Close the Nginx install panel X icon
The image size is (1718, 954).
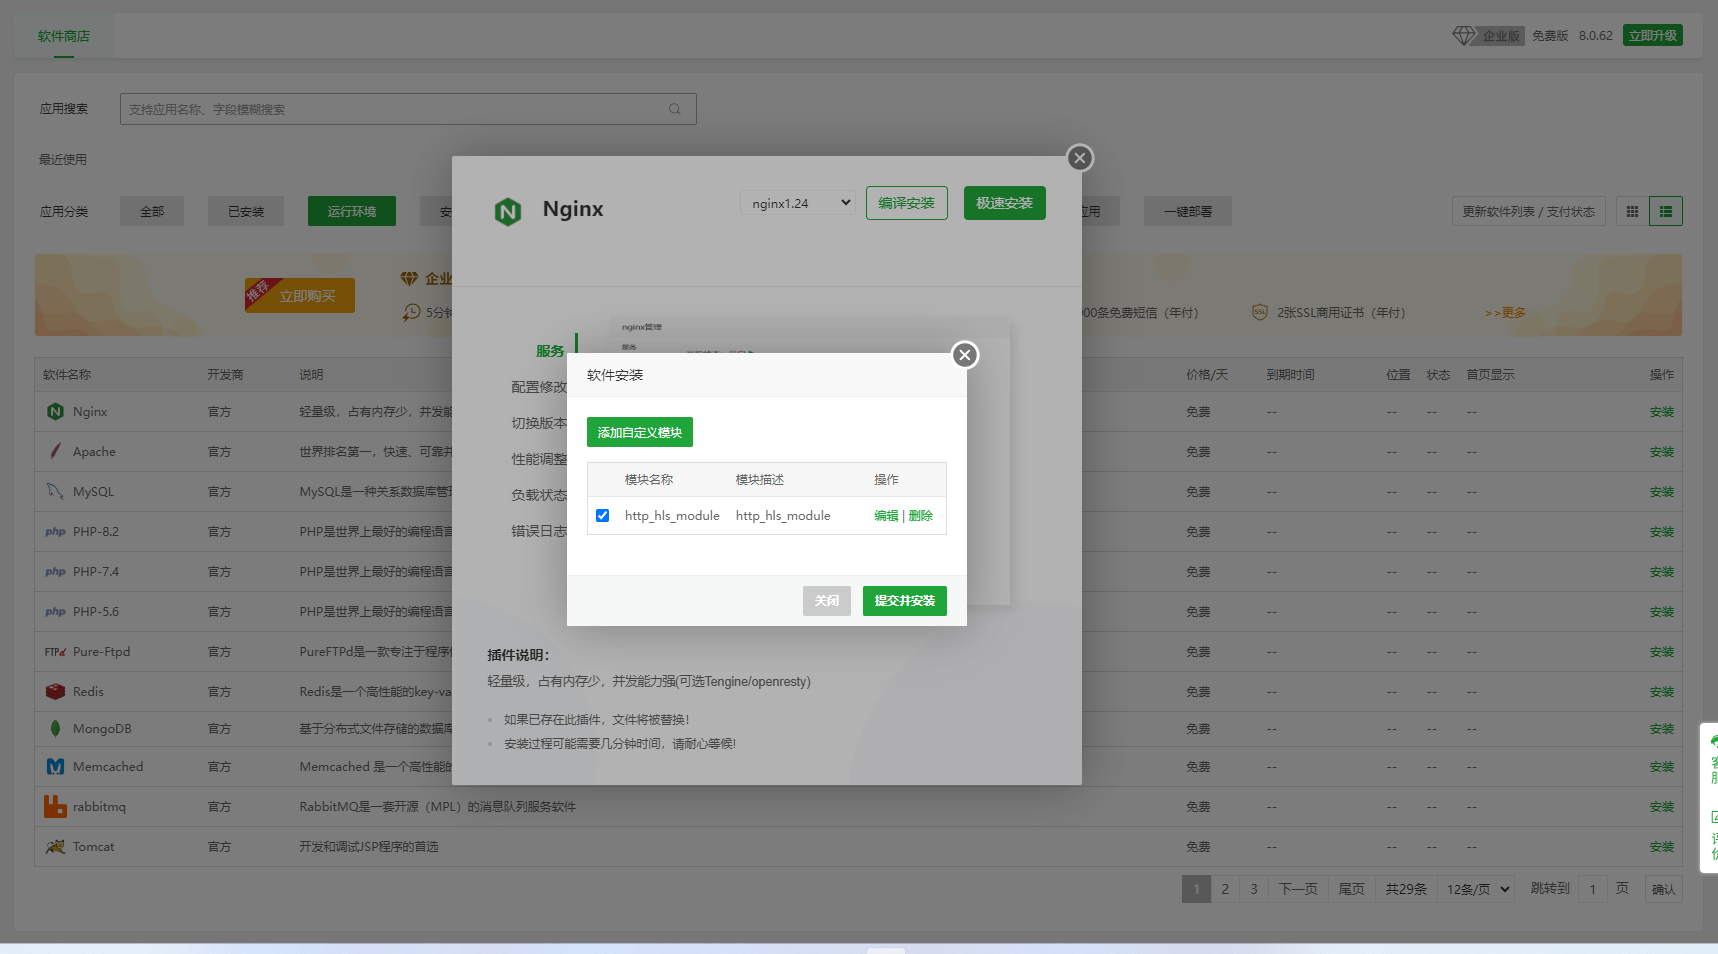[1079, 158]
